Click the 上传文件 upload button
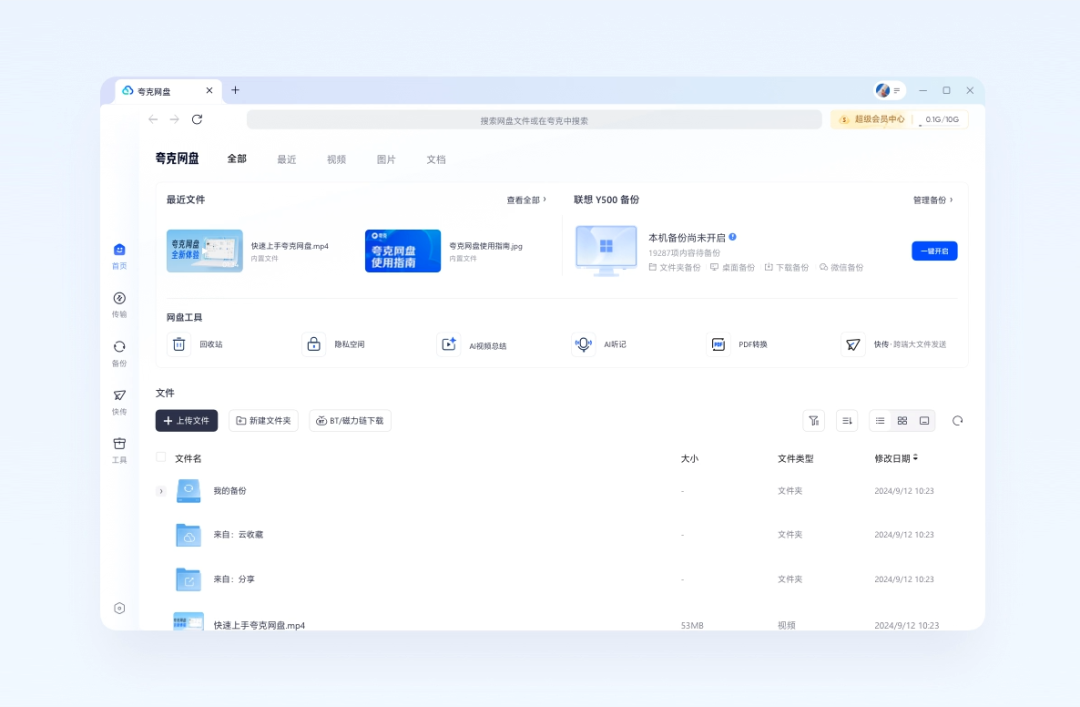The image size is (1080, 707). [x=187, y=420]
